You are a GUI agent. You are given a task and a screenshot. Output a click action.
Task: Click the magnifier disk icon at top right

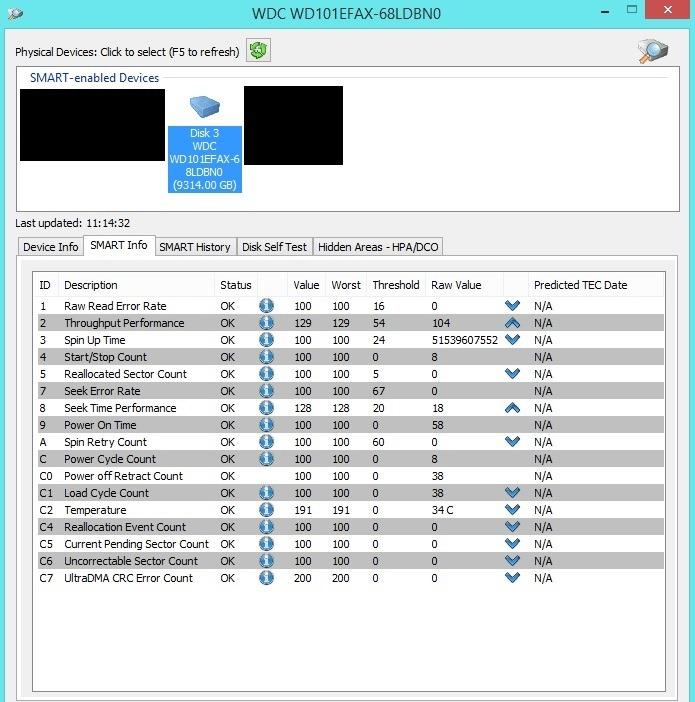click(653, 51)
